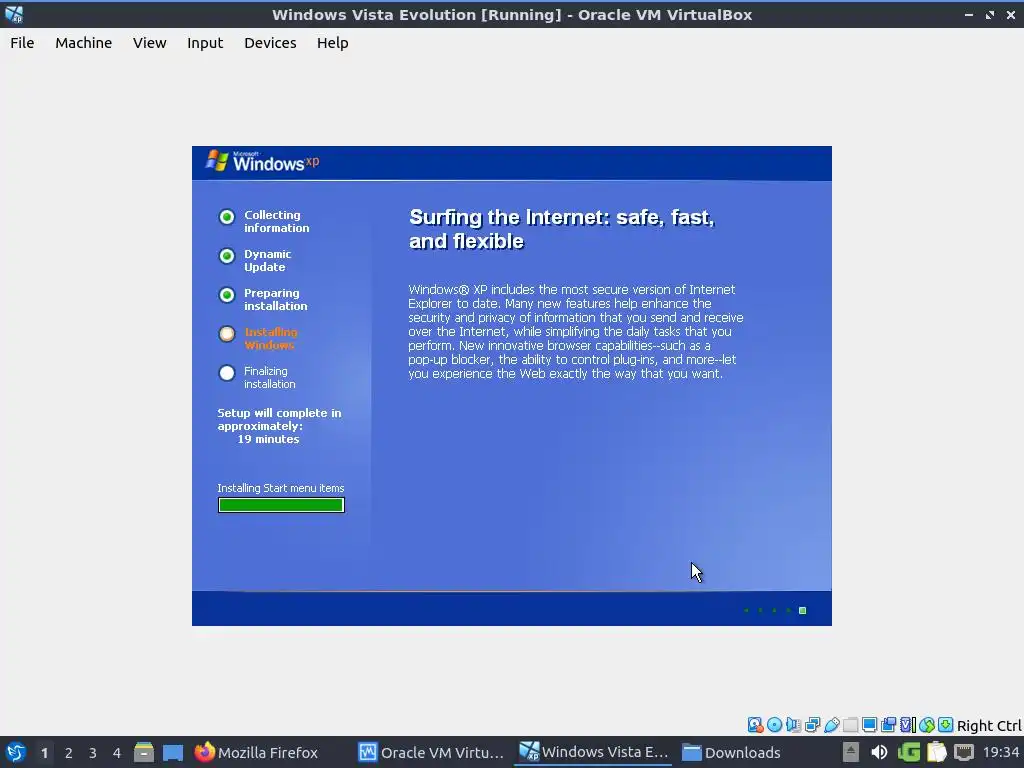The width and height of the screenshot is (1024, 768).
Task: Open the Machine menu
Action: click(x=84, y=43)
